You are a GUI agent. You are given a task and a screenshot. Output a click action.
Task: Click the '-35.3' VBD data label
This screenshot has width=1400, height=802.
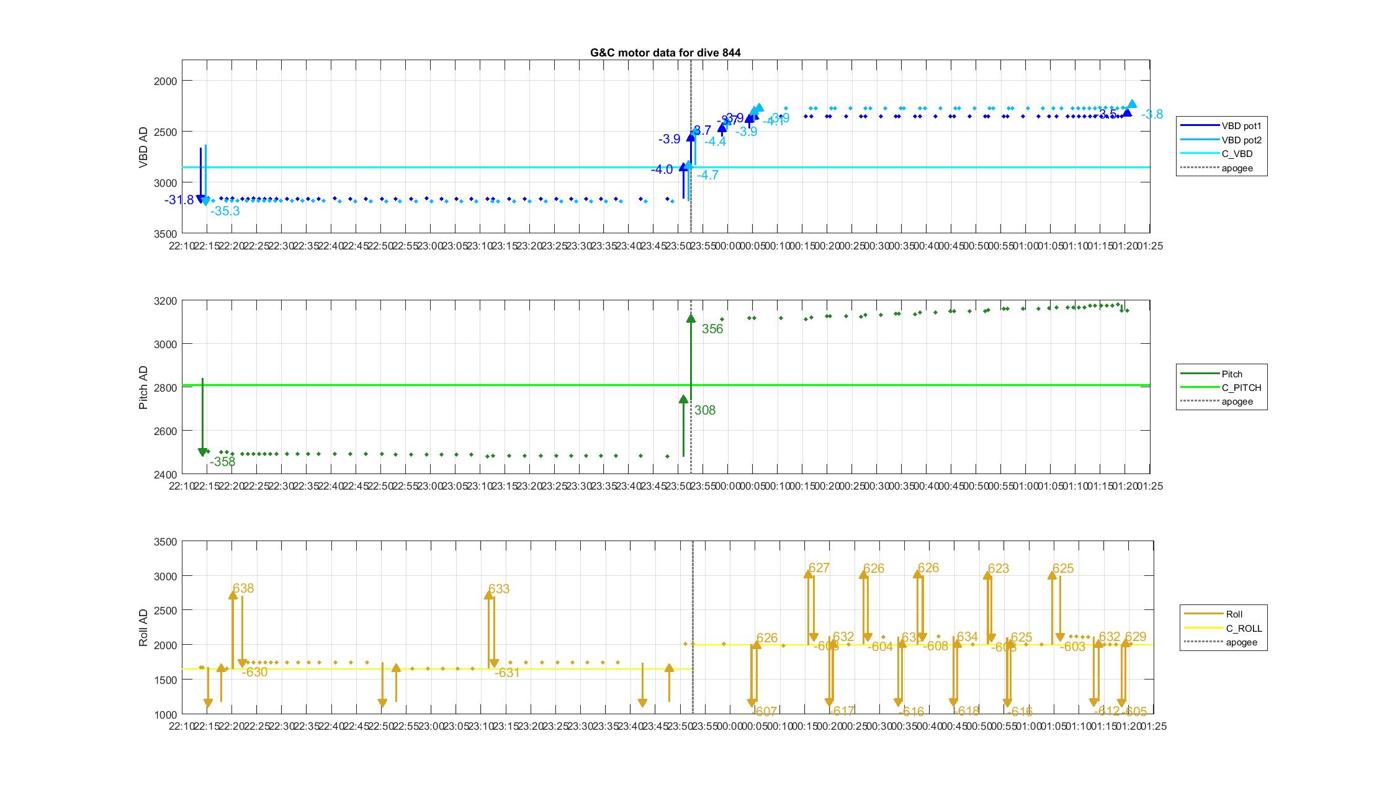point(225,211)
